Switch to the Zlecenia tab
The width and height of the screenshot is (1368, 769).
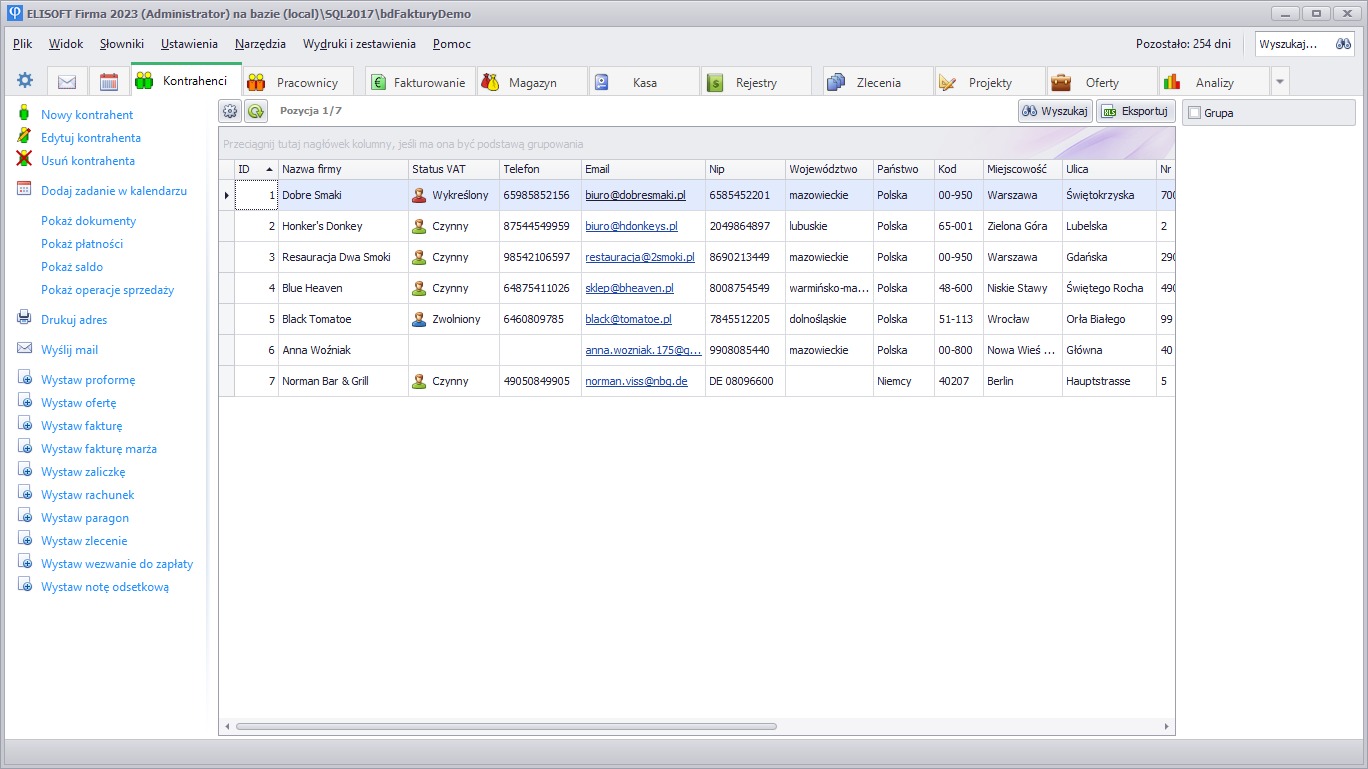coord(878,82)
